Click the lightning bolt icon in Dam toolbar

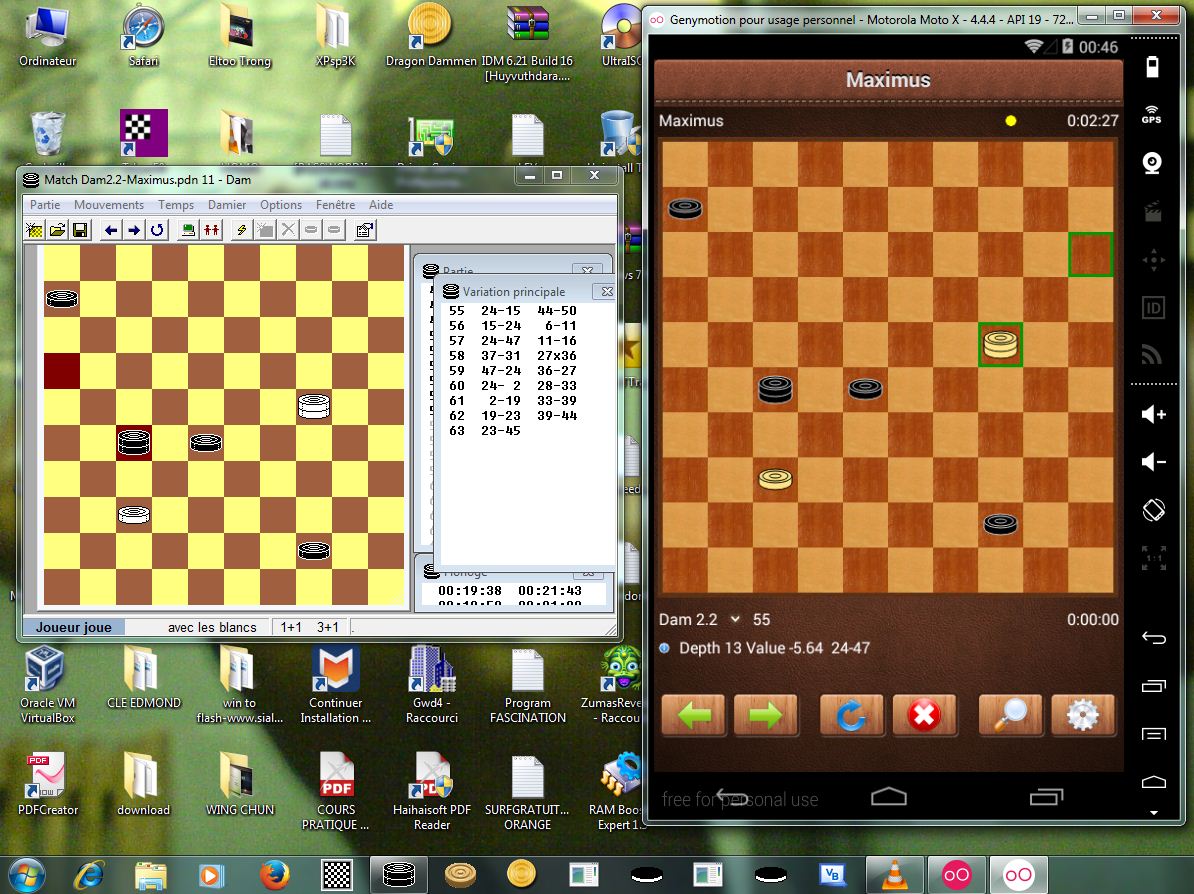point(240,230)
